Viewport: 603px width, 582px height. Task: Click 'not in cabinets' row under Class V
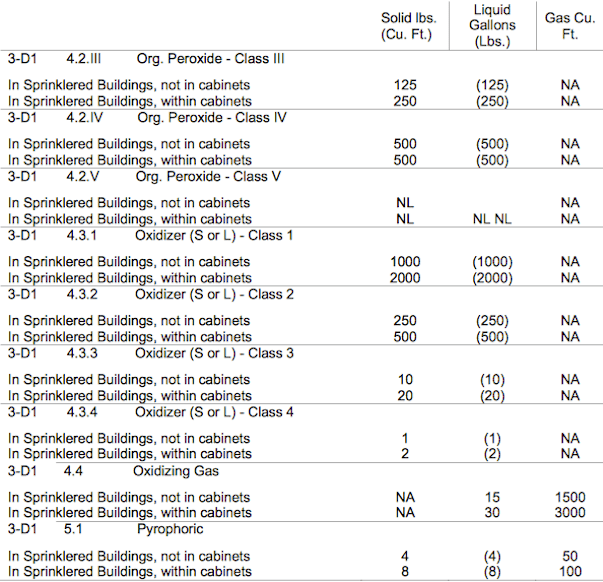[x=302, y=203]
